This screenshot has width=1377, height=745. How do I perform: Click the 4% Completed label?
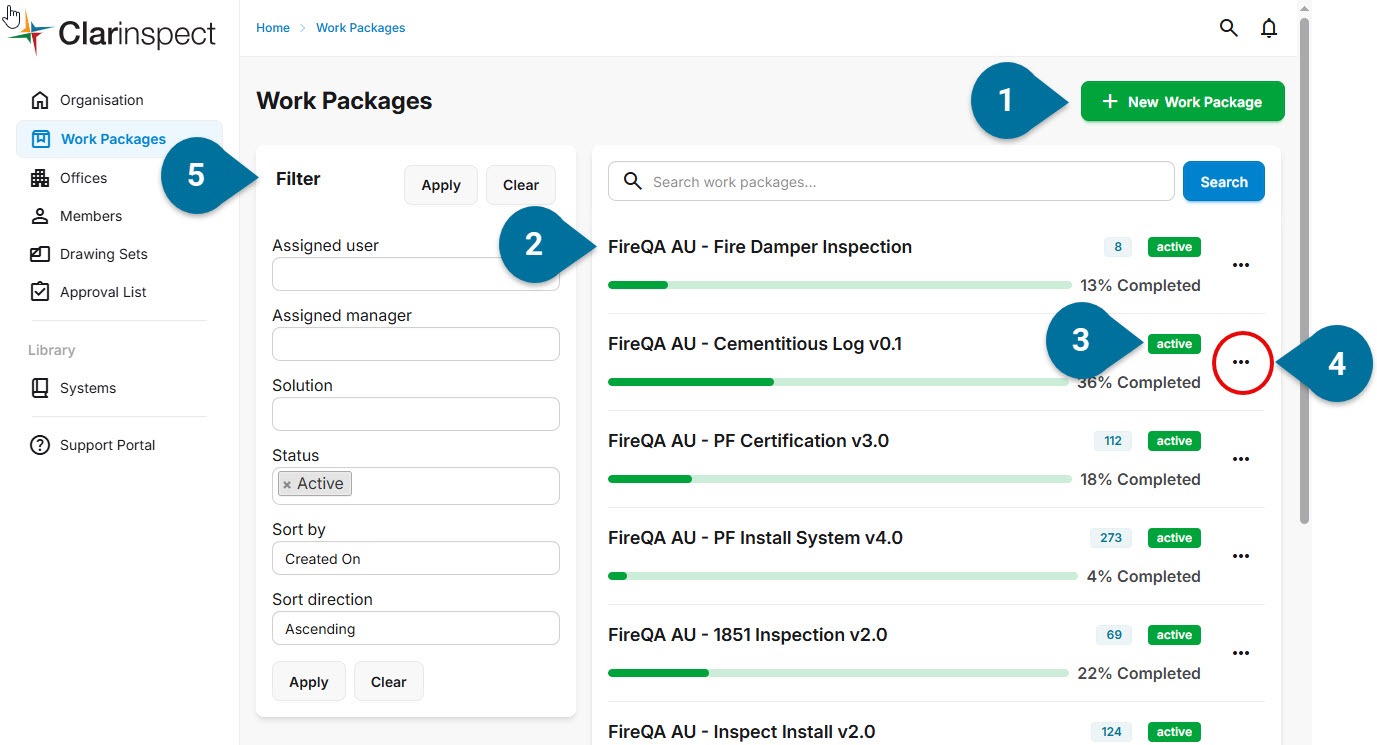1144,577
